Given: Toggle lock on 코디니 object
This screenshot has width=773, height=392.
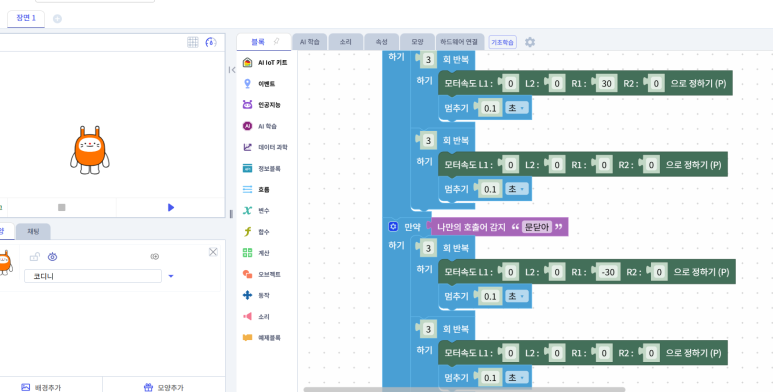Looking at the screenshot, I should pos(35,256).
